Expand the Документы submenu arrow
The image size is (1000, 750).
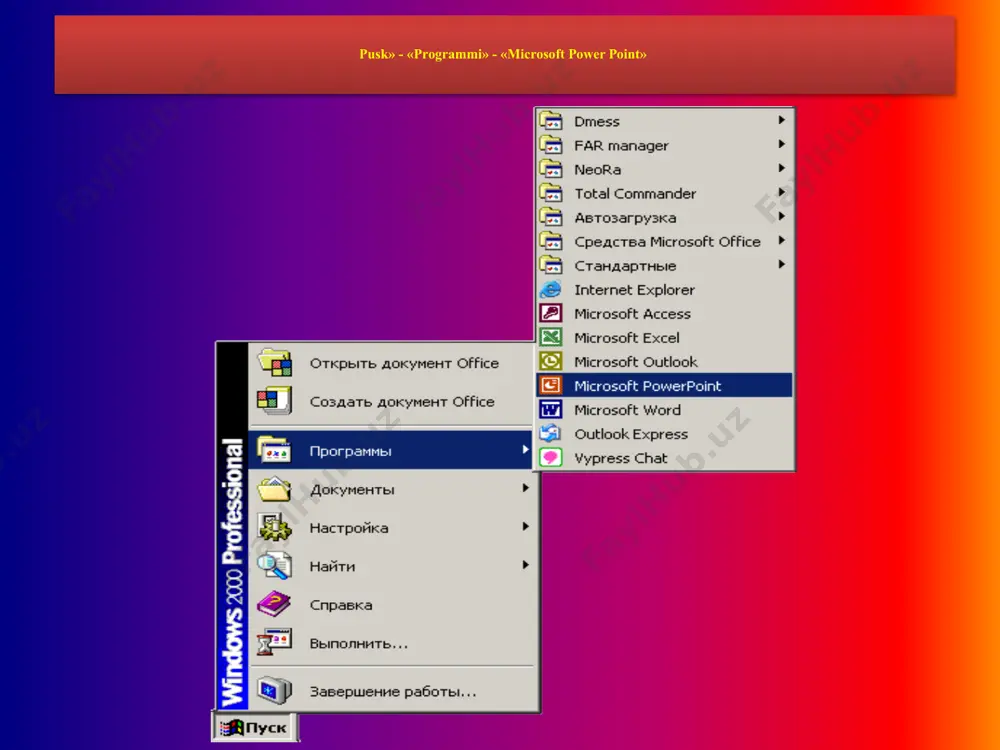526,488
